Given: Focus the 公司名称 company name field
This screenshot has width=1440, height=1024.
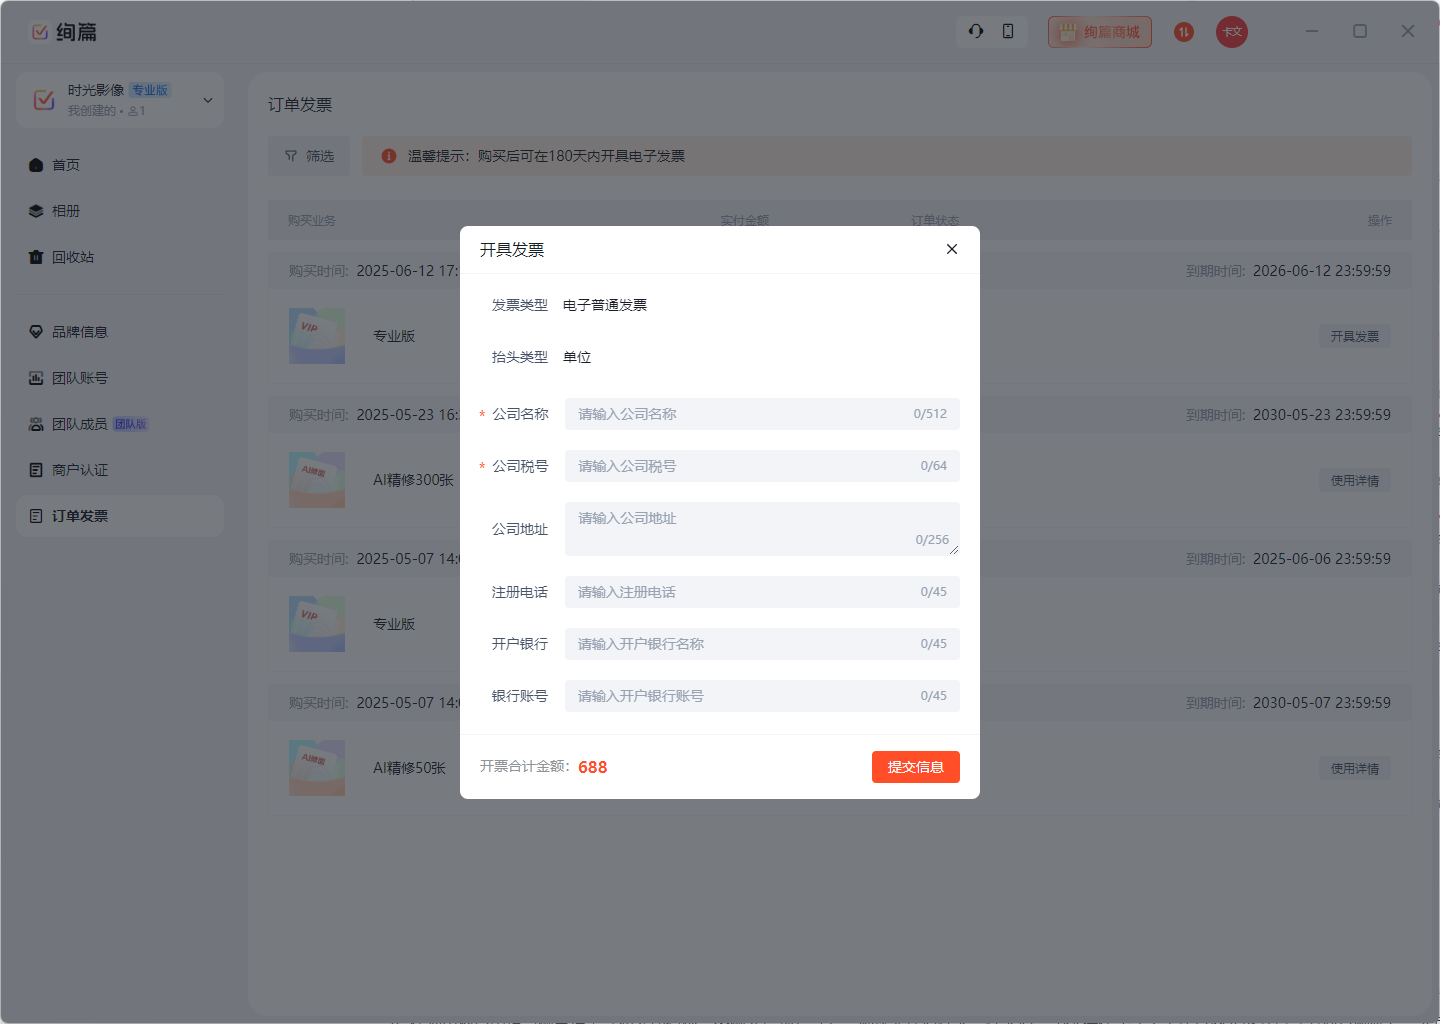Looking at the screenshot, I should coord(740,414).
